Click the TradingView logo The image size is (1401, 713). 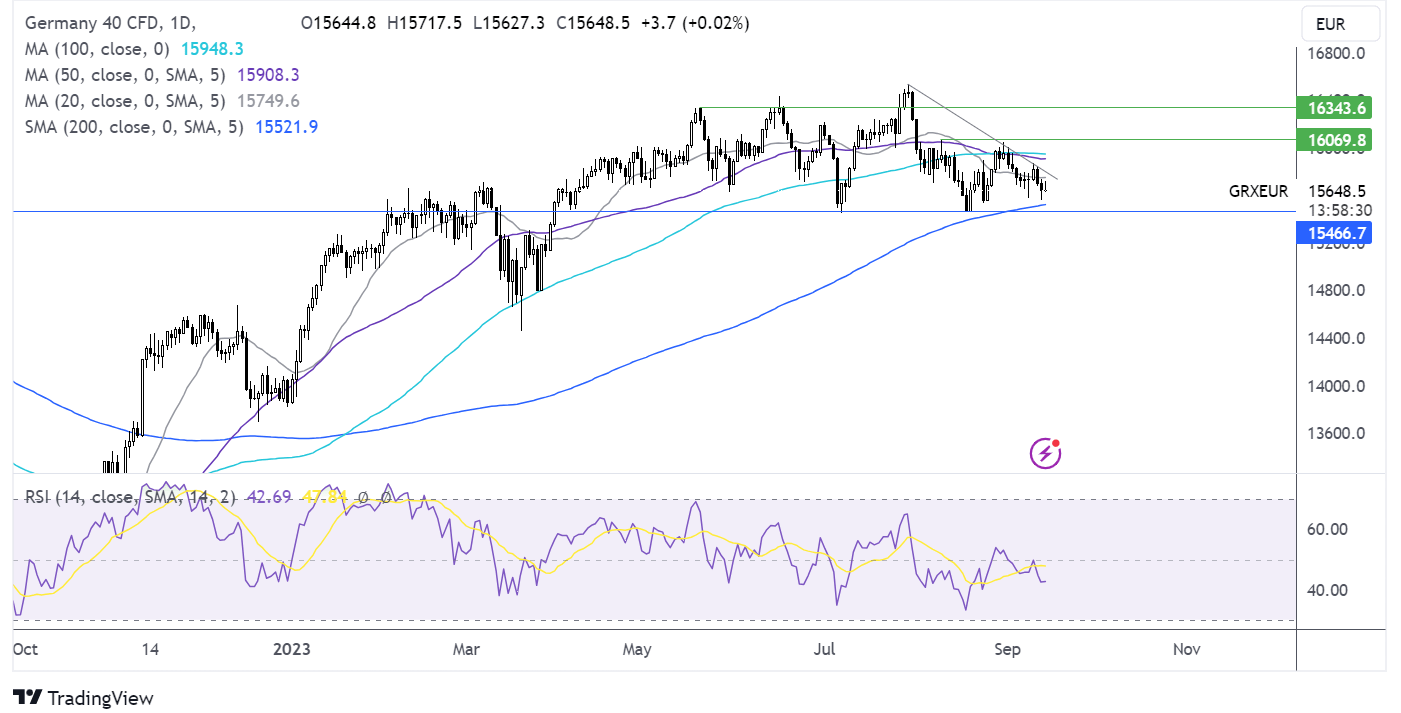(83, 697)
